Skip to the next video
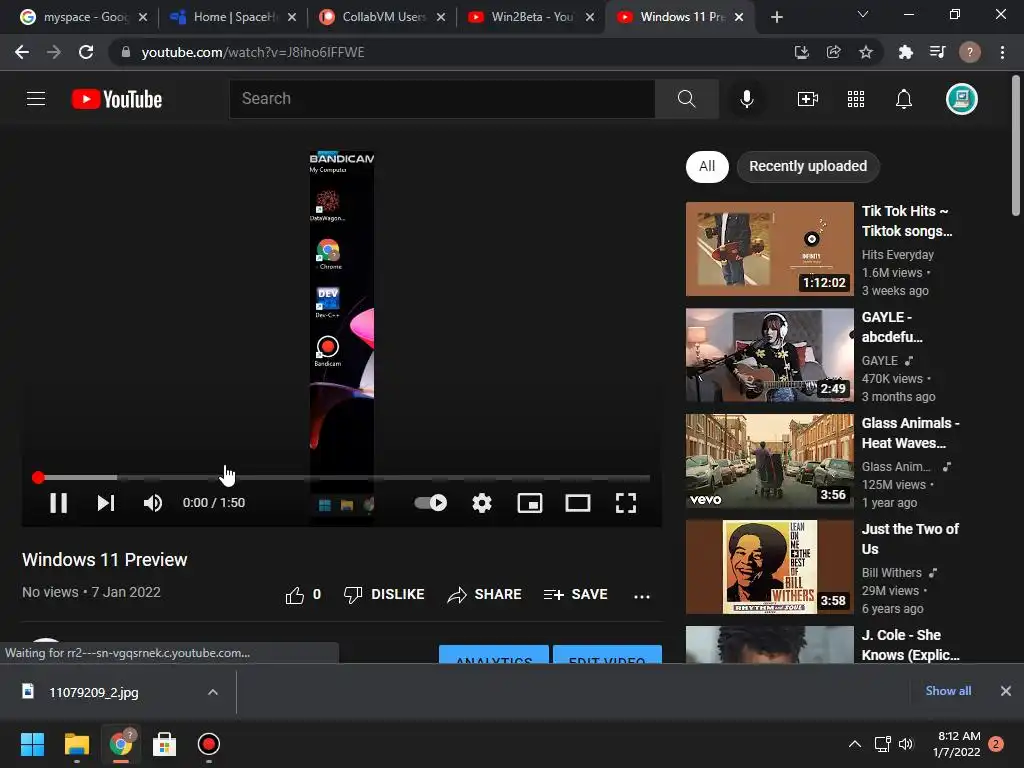This screenshot has width=1024, height=768. (x=106, y=503)
